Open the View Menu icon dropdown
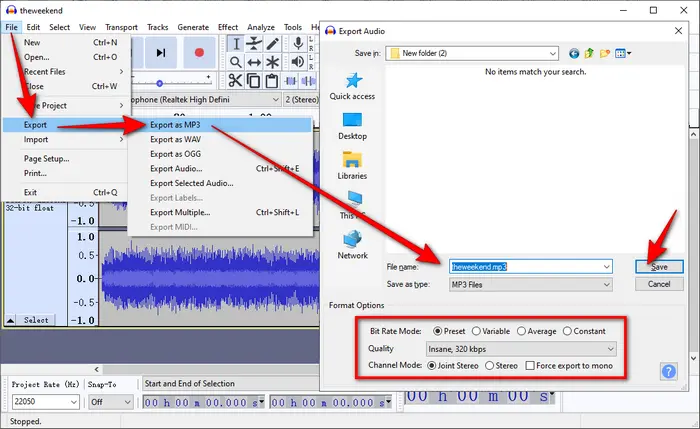 [x=623, y=54]
